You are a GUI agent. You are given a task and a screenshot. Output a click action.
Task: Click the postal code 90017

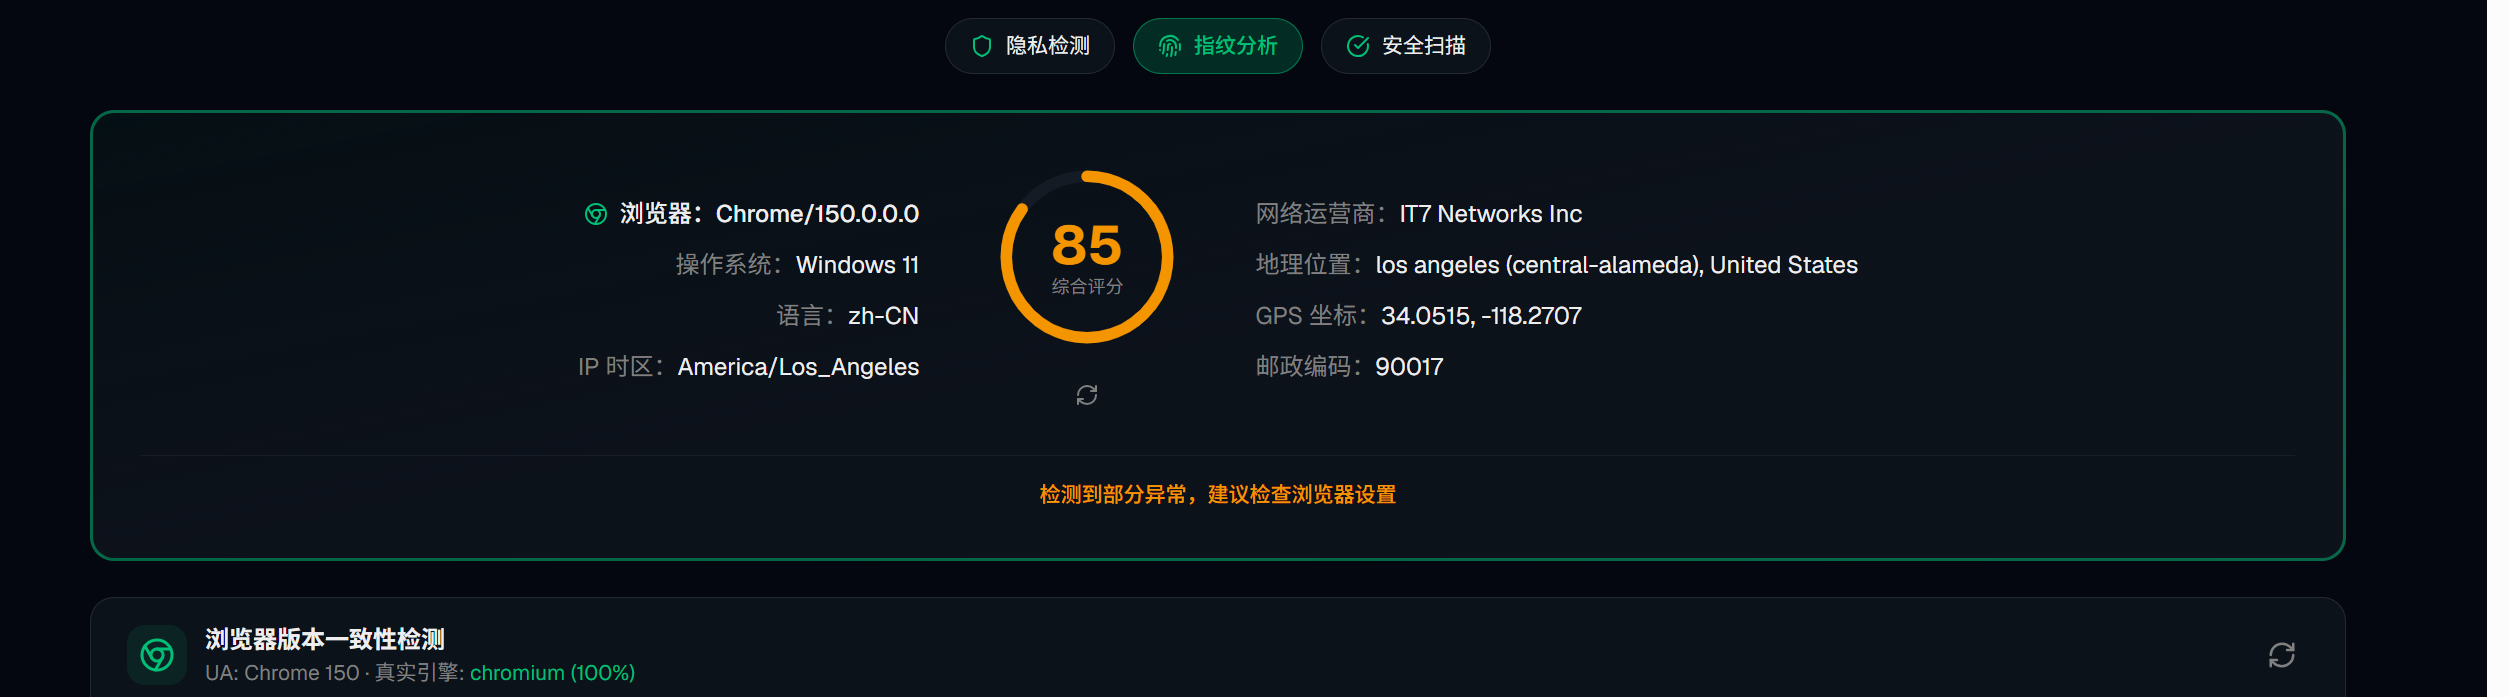pyautogui.click(x=1409, y=367)
